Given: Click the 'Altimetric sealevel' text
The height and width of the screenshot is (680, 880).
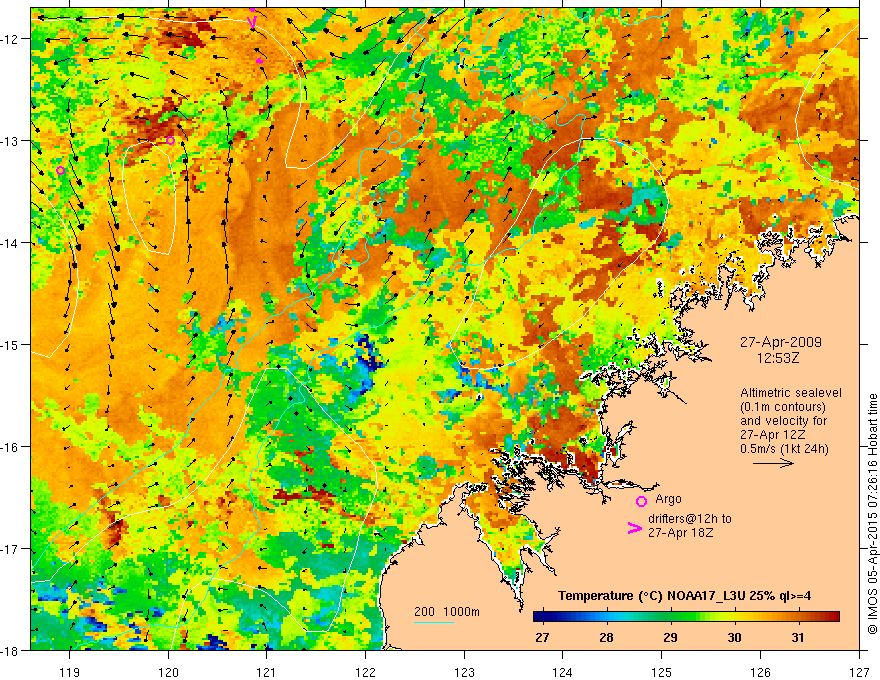Looking at the screenshot, I should [791, 393].
